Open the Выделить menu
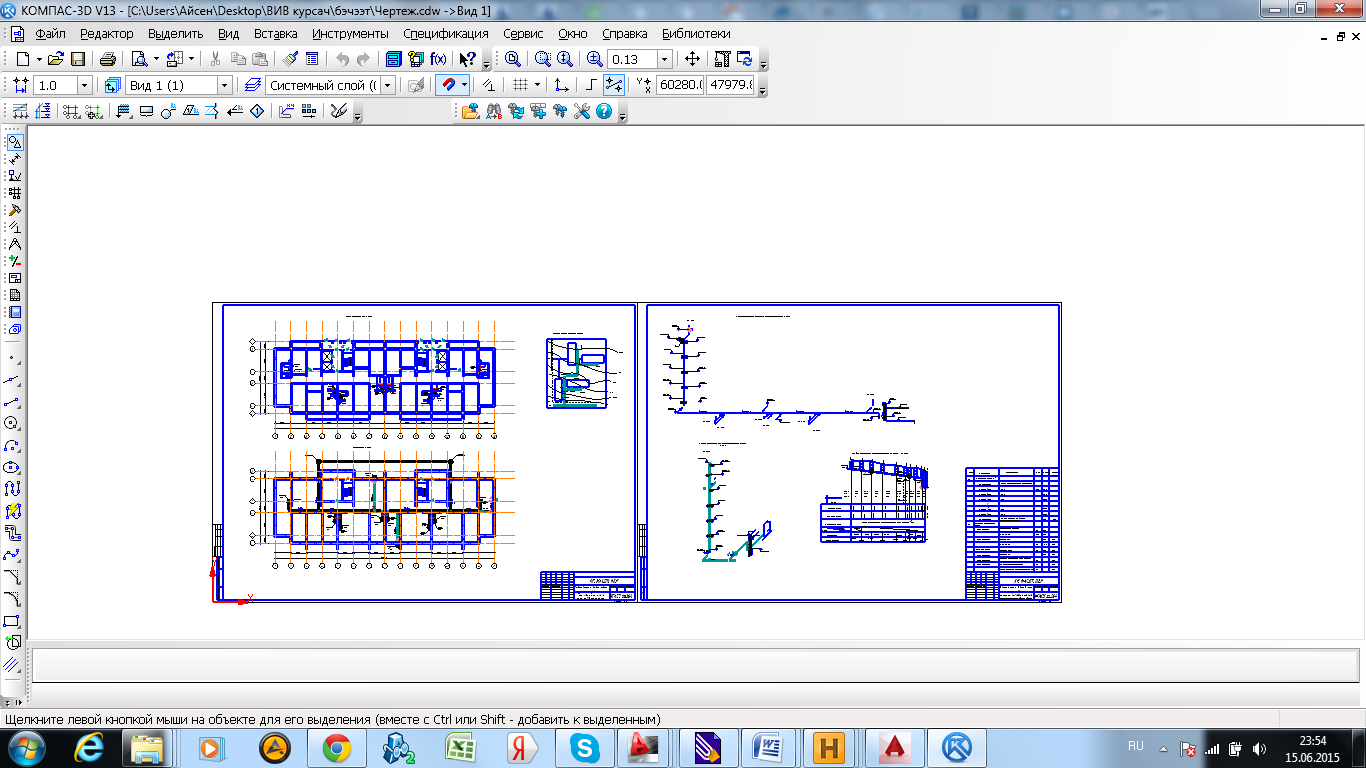 tap(176, 33)
